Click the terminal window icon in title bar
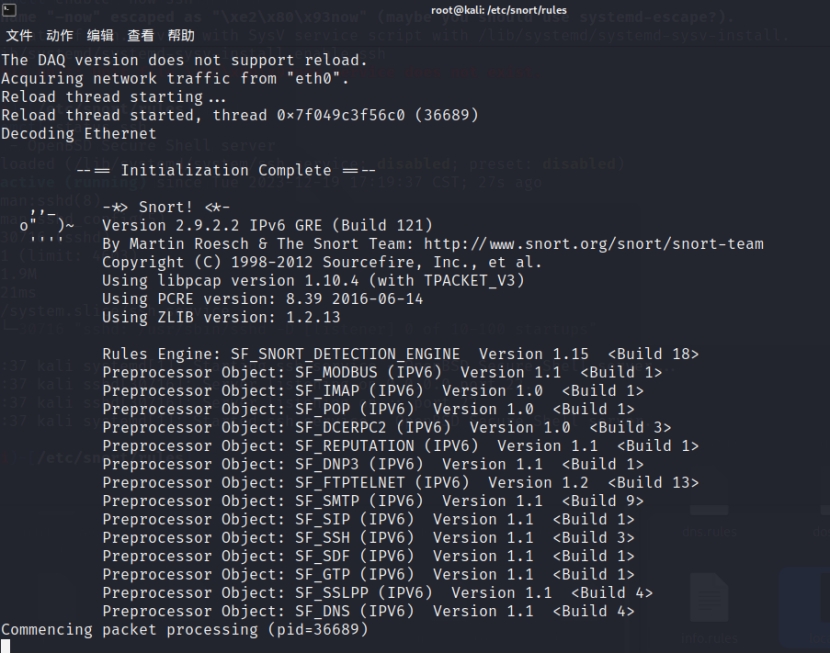 point(9,9)
